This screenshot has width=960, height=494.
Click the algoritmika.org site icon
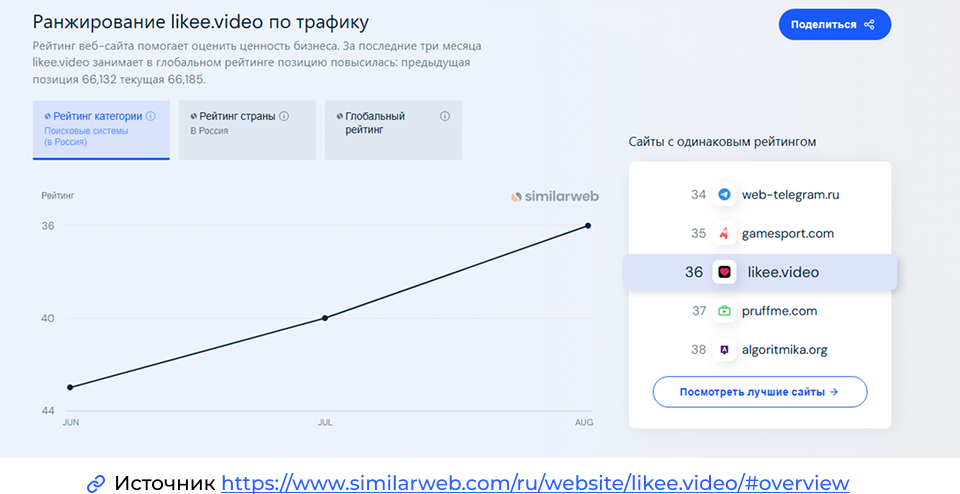[724, 350]
